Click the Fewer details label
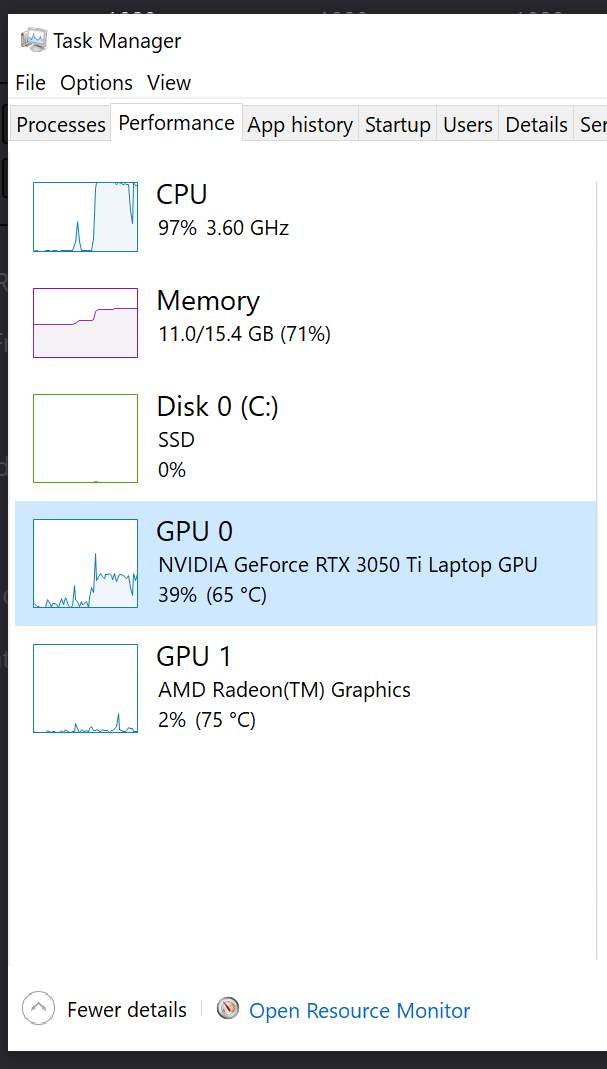The width and height of the screenshot is (607, 1069). coord(127,1009)
